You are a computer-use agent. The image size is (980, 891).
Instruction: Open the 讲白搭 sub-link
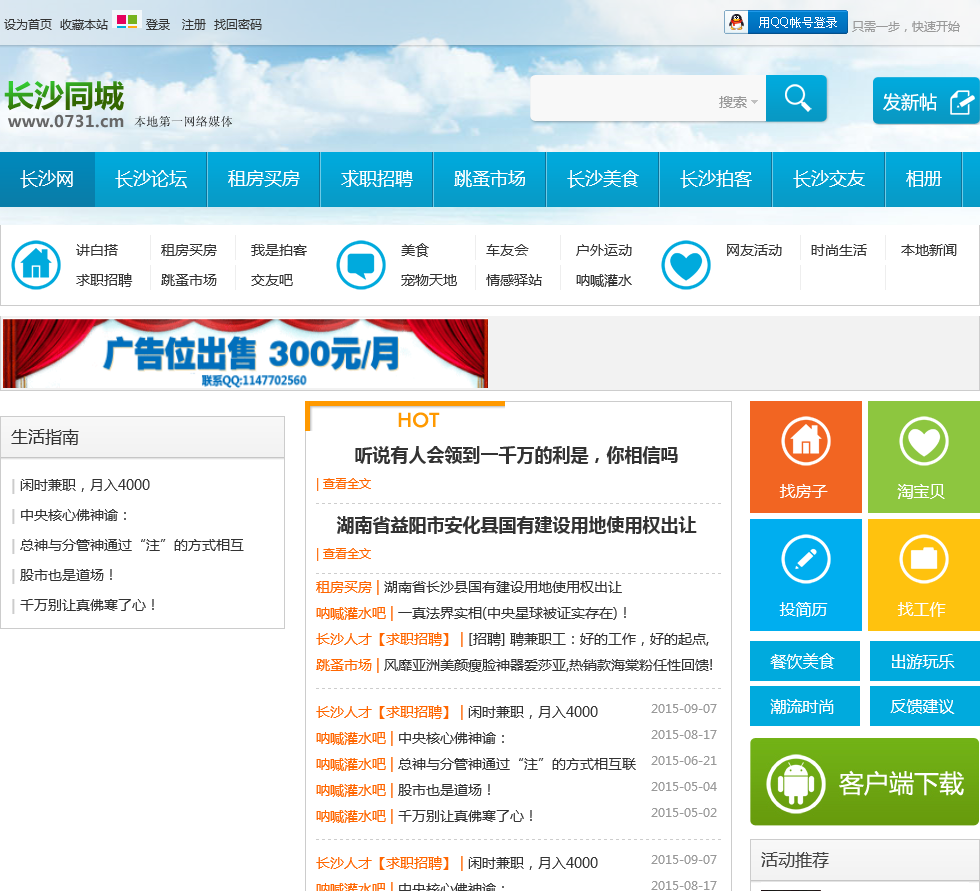click(x=97, y=250)
